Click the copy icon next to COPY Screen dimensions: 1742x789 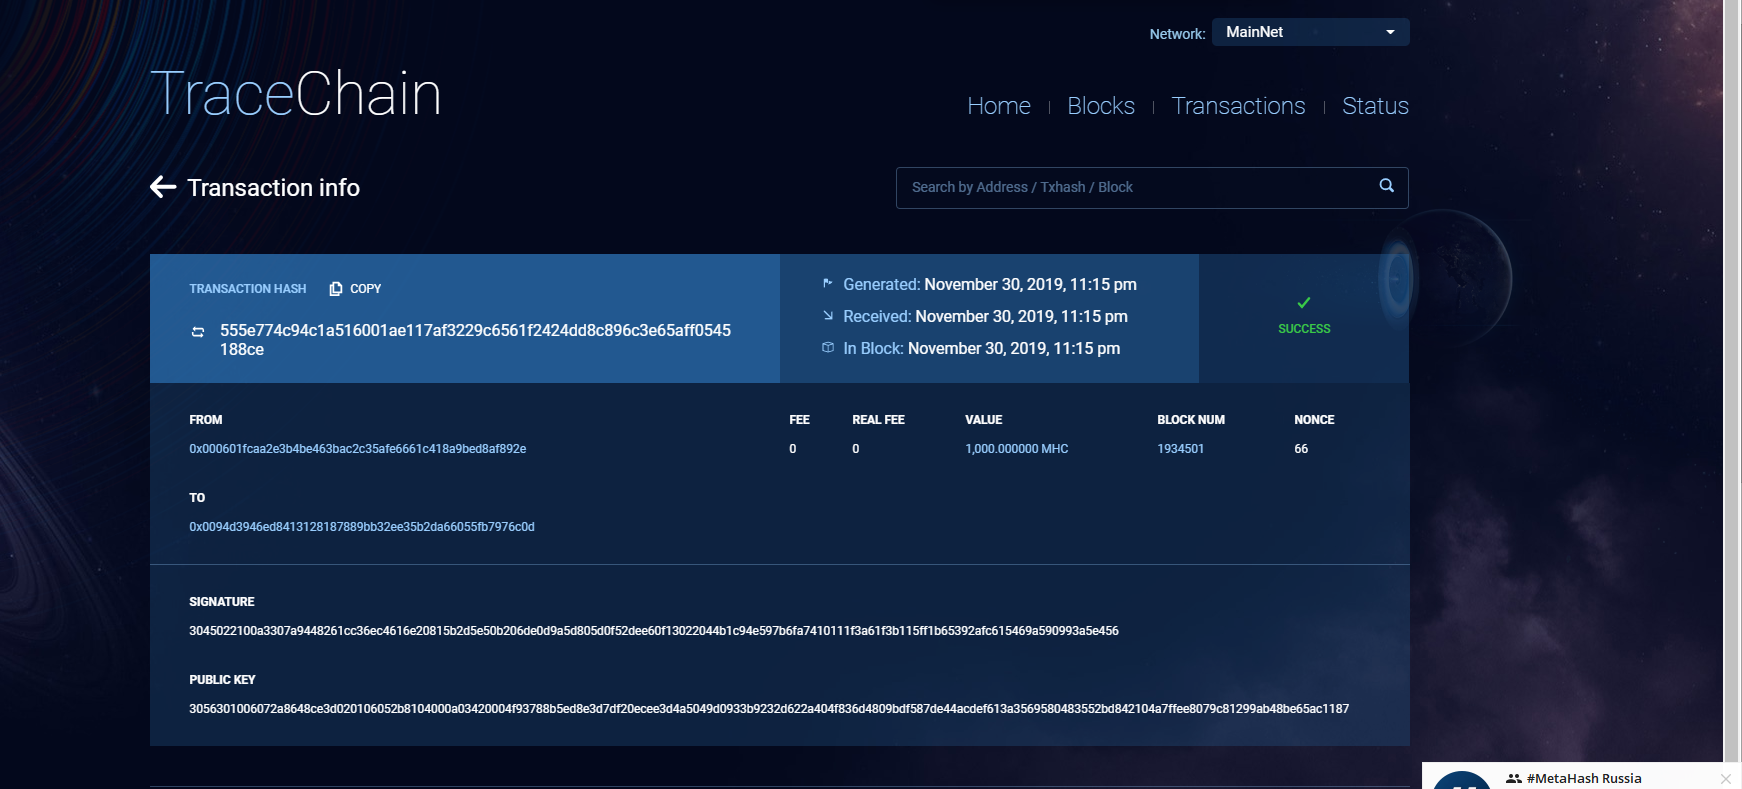pos(336,289)
